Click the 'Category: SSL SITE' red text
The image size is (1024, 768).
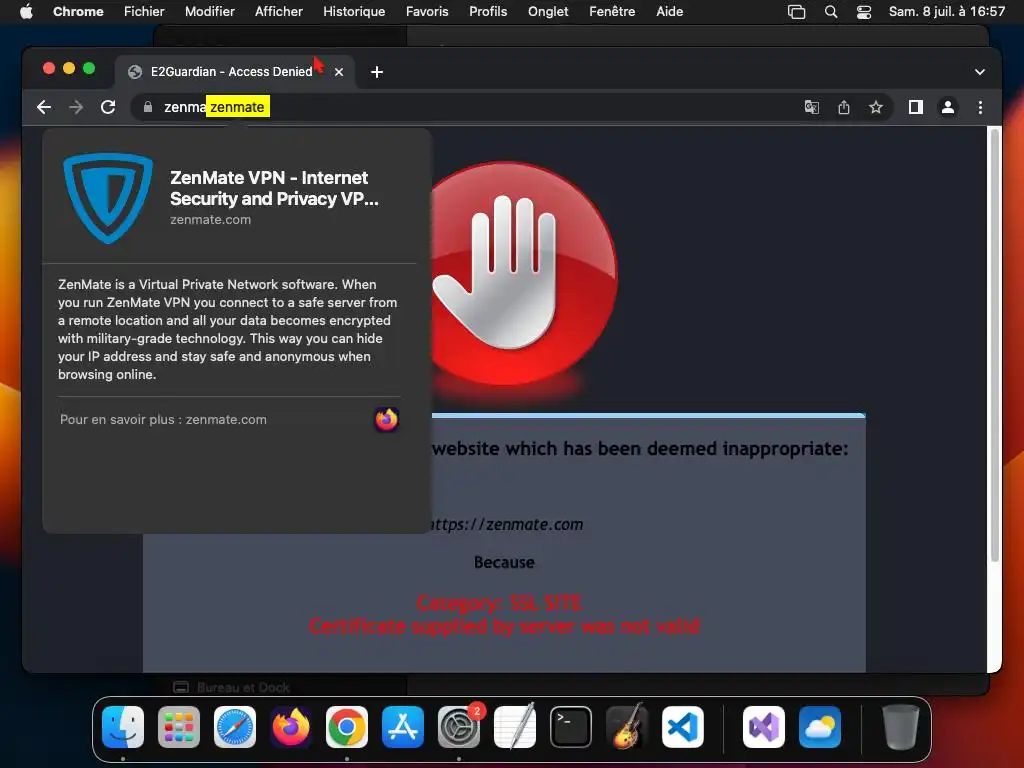click(498, 603)
